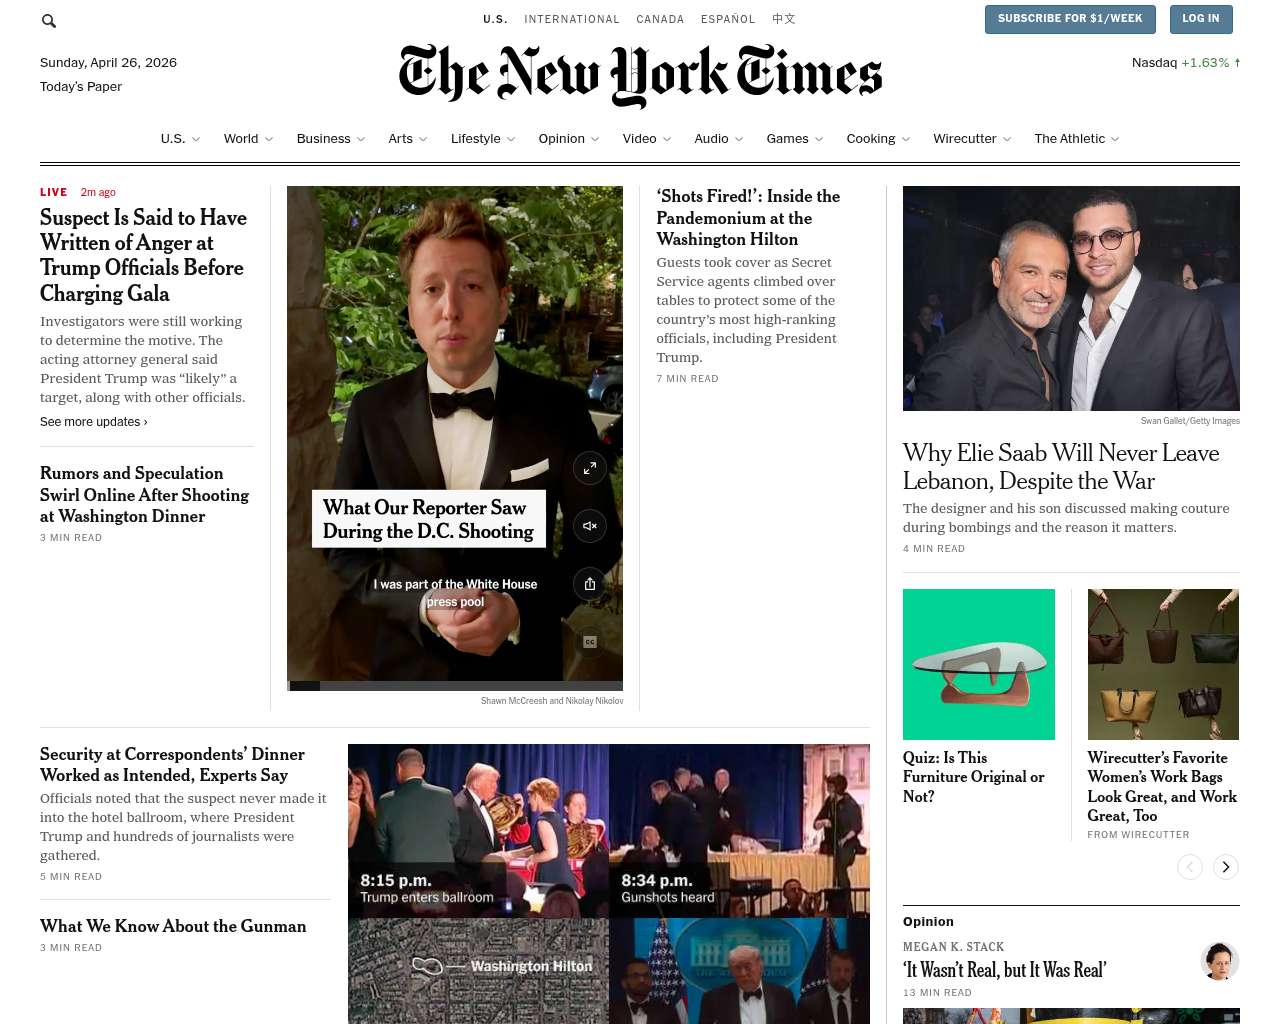Click the Log In button
The image size is (1280, 1024).
(1201, 19)
